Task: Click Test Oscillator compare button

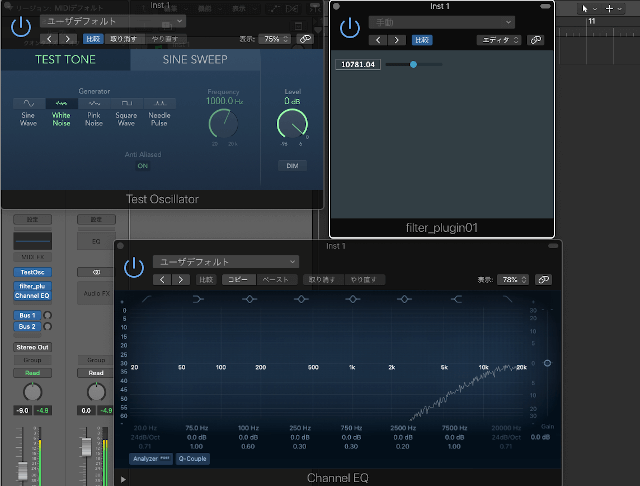Action: [x=93, y=39]
